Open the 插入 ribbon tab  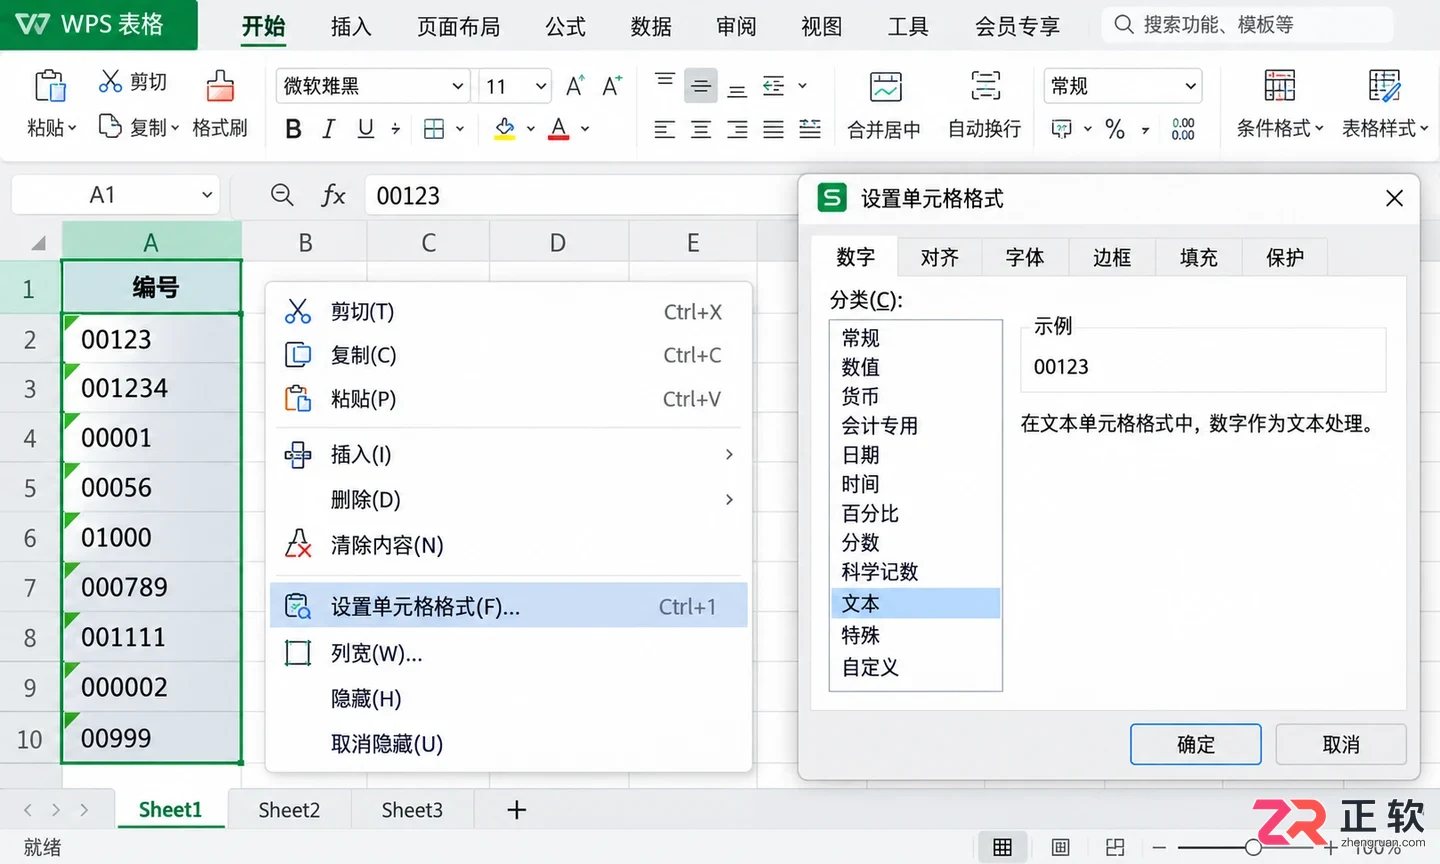coord(351,26)
